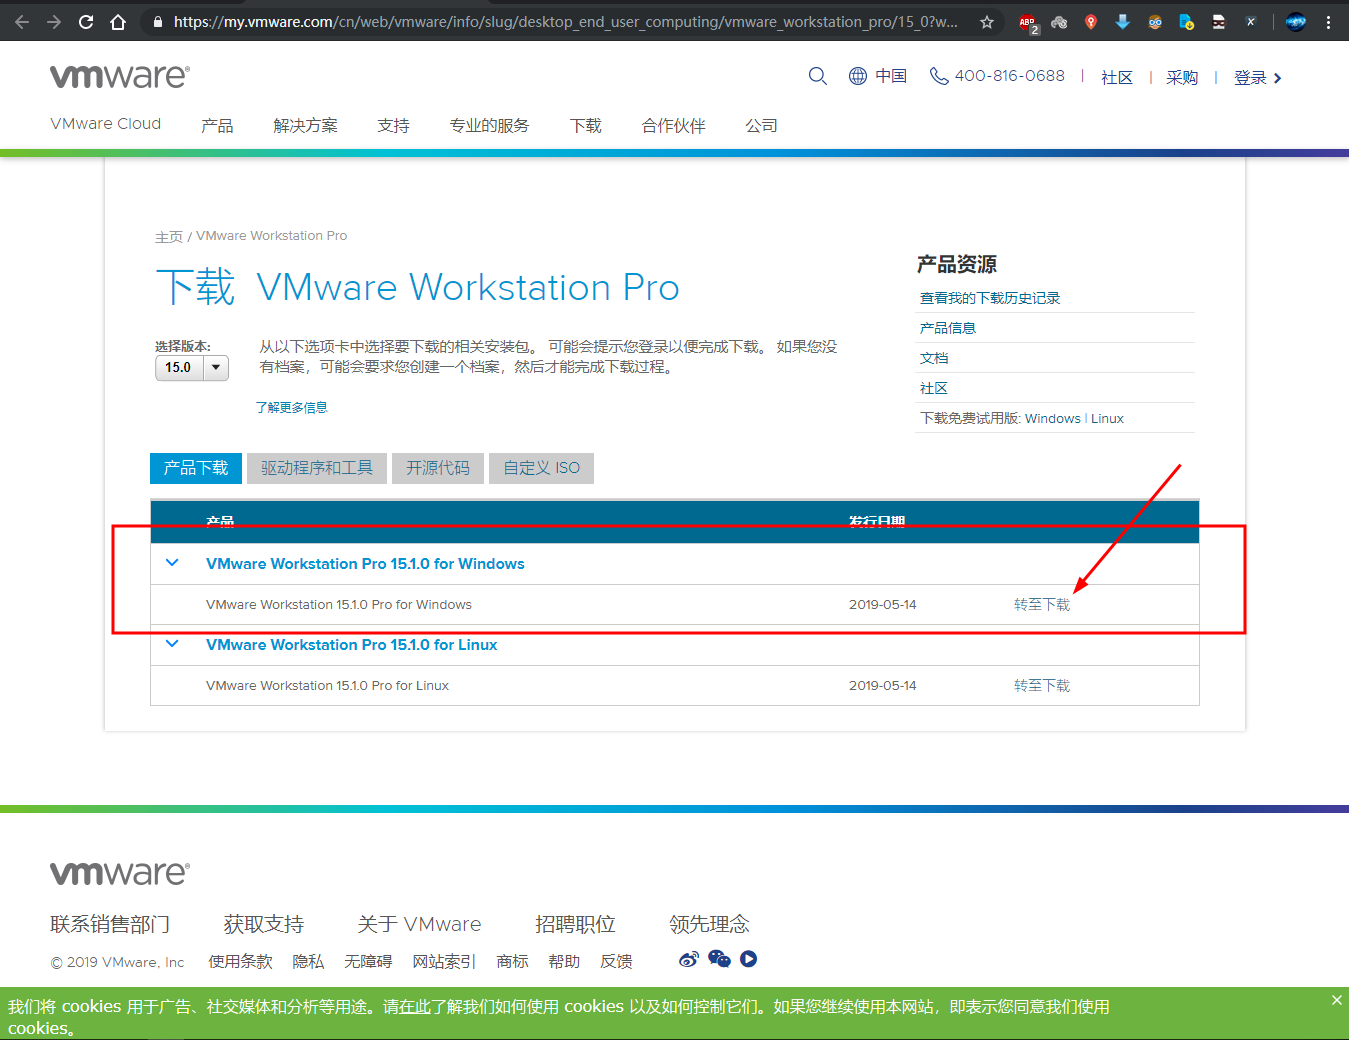Call the phone number 400-816-0688
Viewport: 1349px width, 1040px height.
point(998,76)
